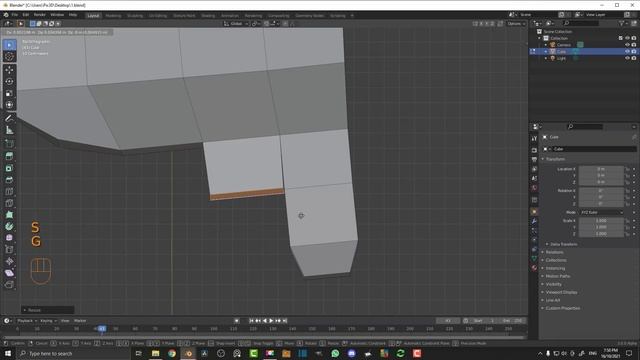Toggle render visibility of Cube
This screenshot has width=640, height=360.
tap(634, 51)
